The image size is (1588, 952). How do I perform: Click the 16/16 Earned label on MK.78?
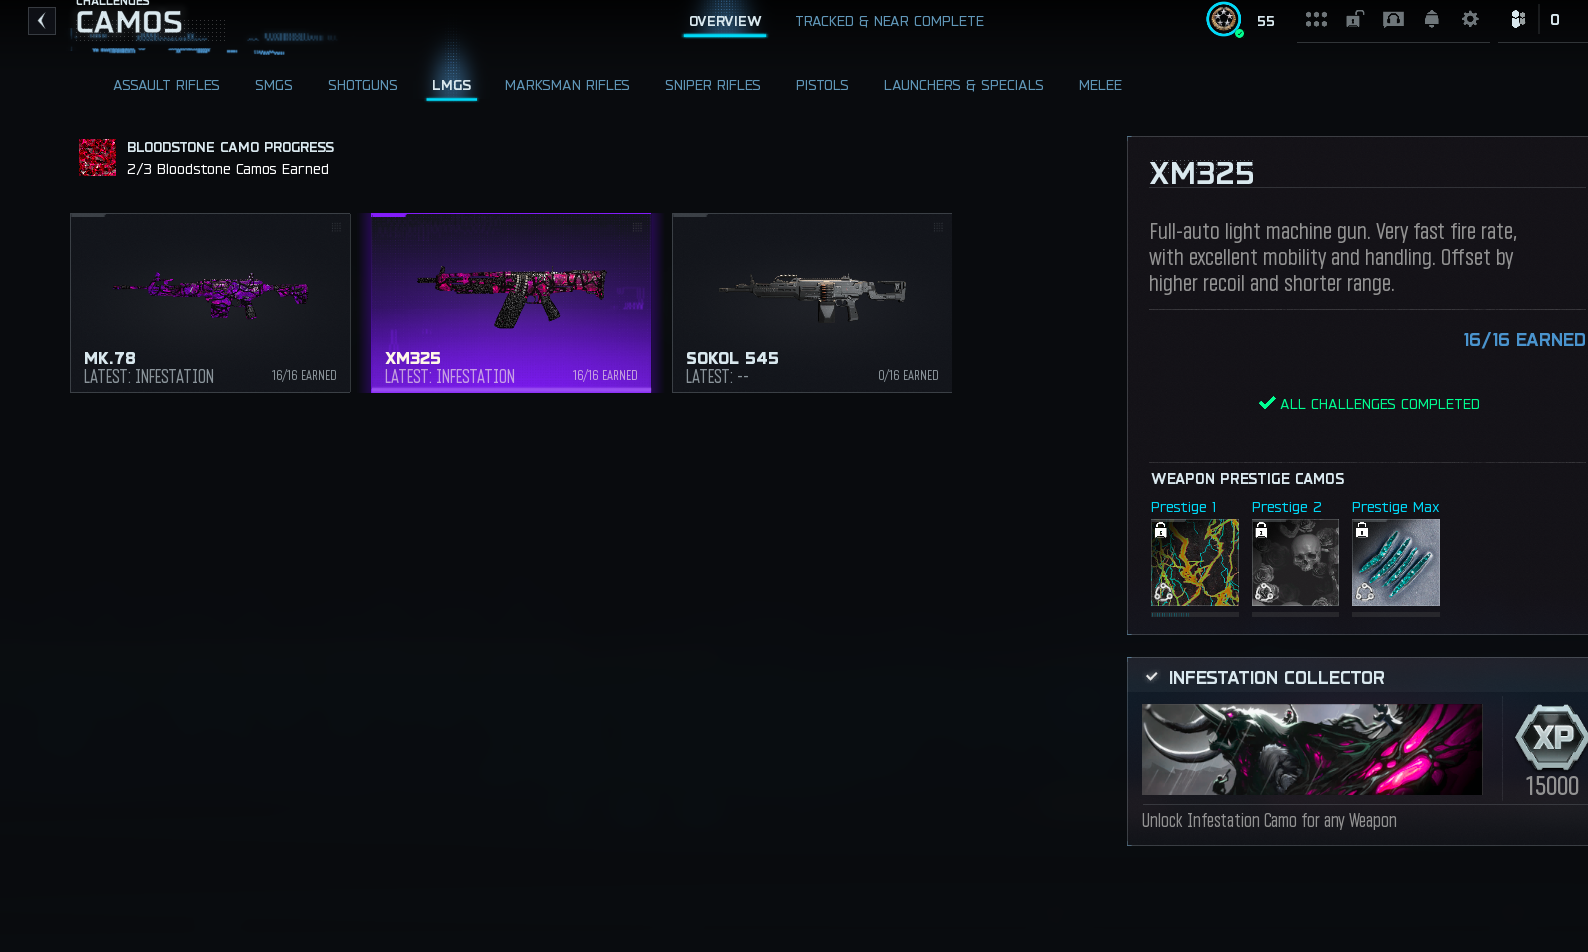[304, 375]
